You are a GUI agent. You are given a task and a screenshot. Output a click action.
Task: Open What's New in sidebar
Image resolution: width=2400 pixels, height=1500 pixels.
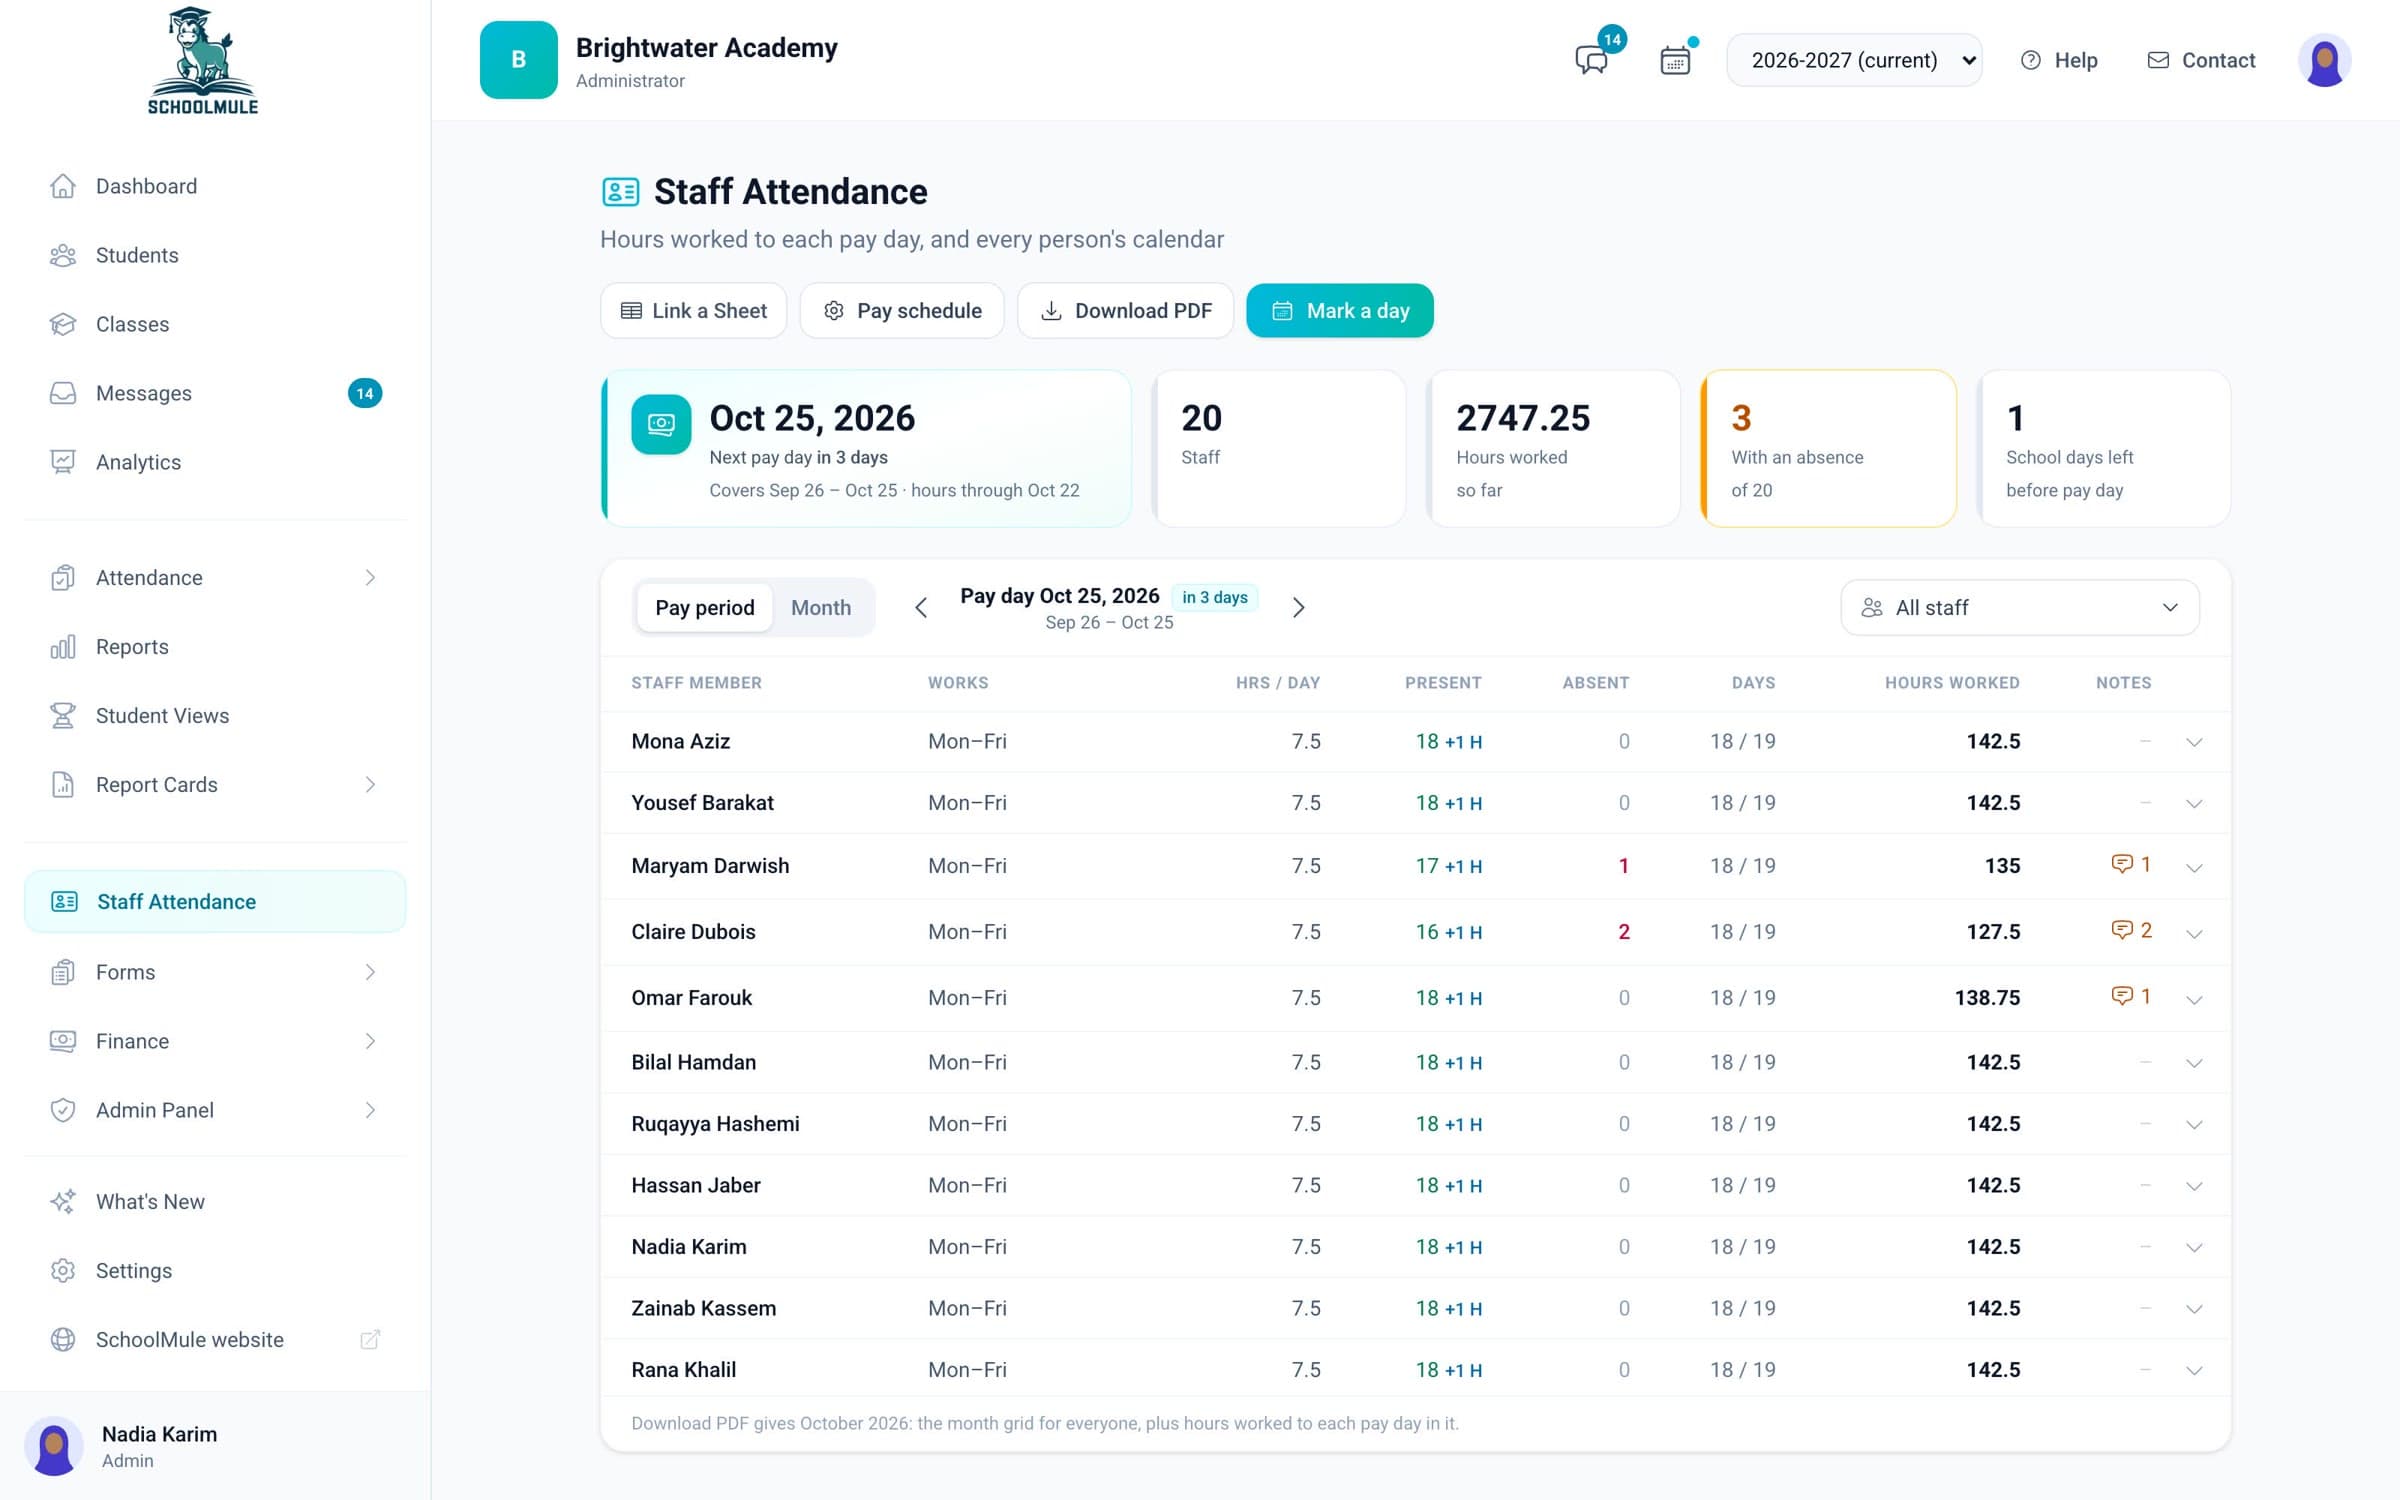pos(215,1202)
